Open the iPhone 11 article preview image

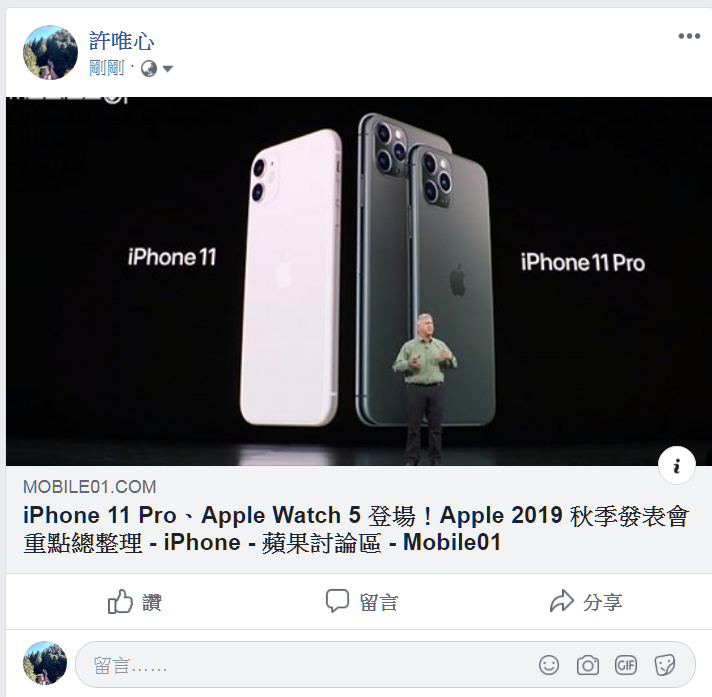pos(359,281)
